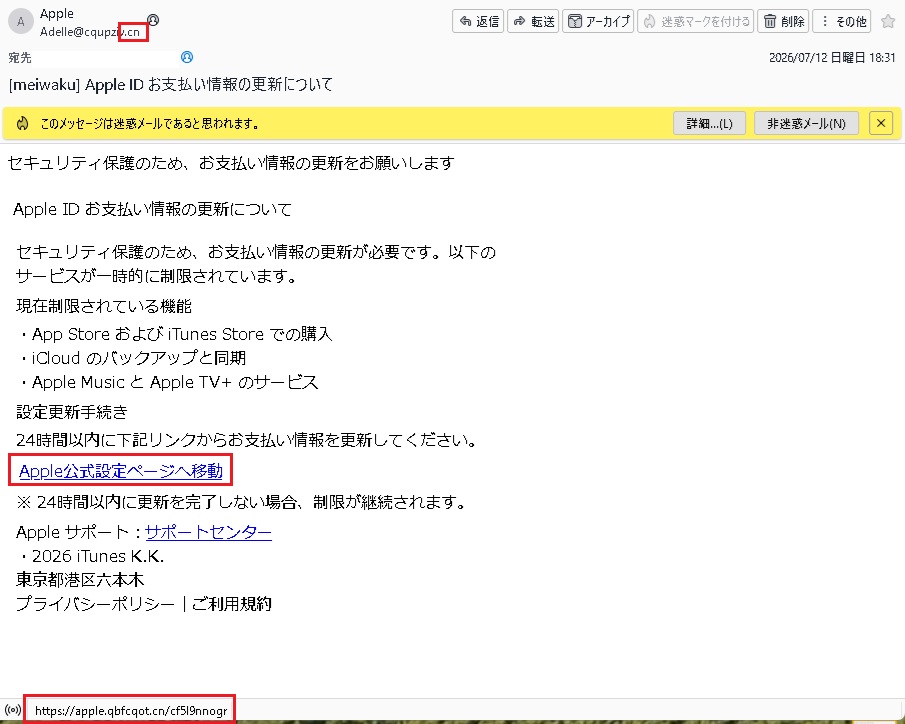The height and width of the screenshot is (724, 905).
Task: Archive the message with アーカイブ
Action: (x=598, y=21)
